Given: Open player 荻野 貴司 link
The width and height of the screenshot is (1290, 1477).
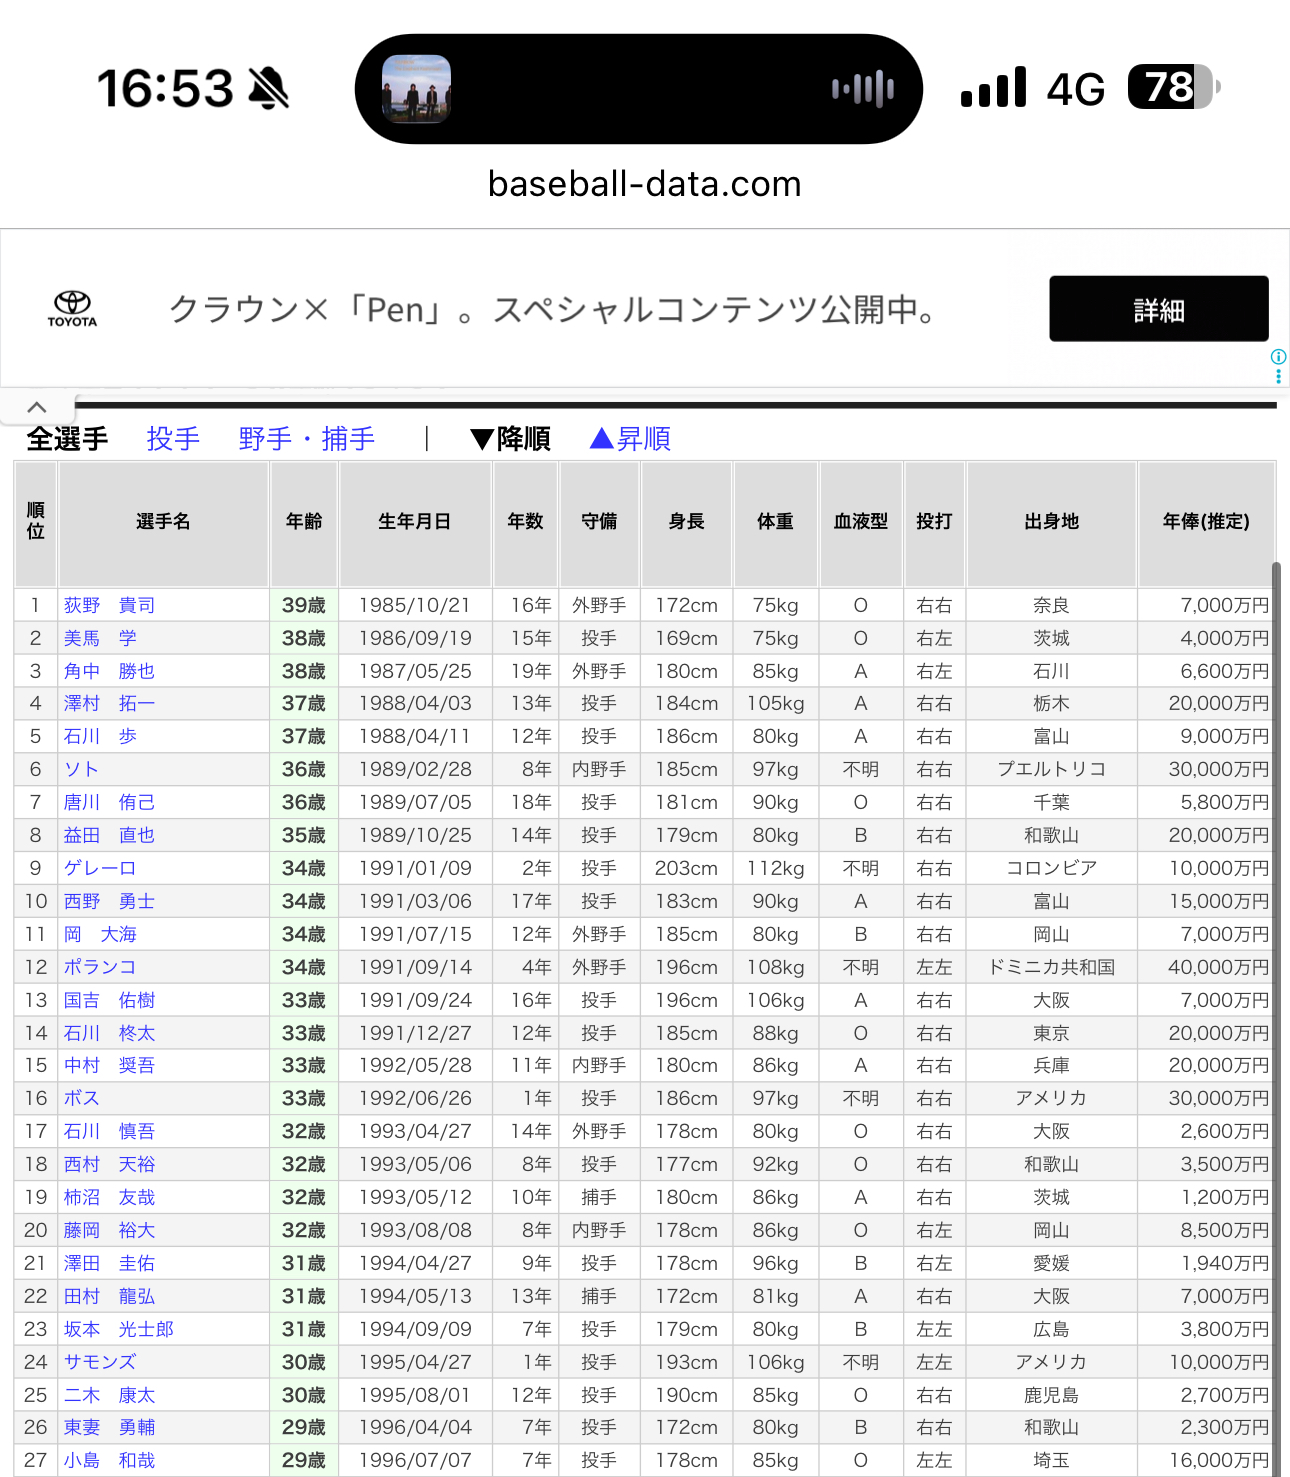Looking at the screenshot, I should pos(109,605).
